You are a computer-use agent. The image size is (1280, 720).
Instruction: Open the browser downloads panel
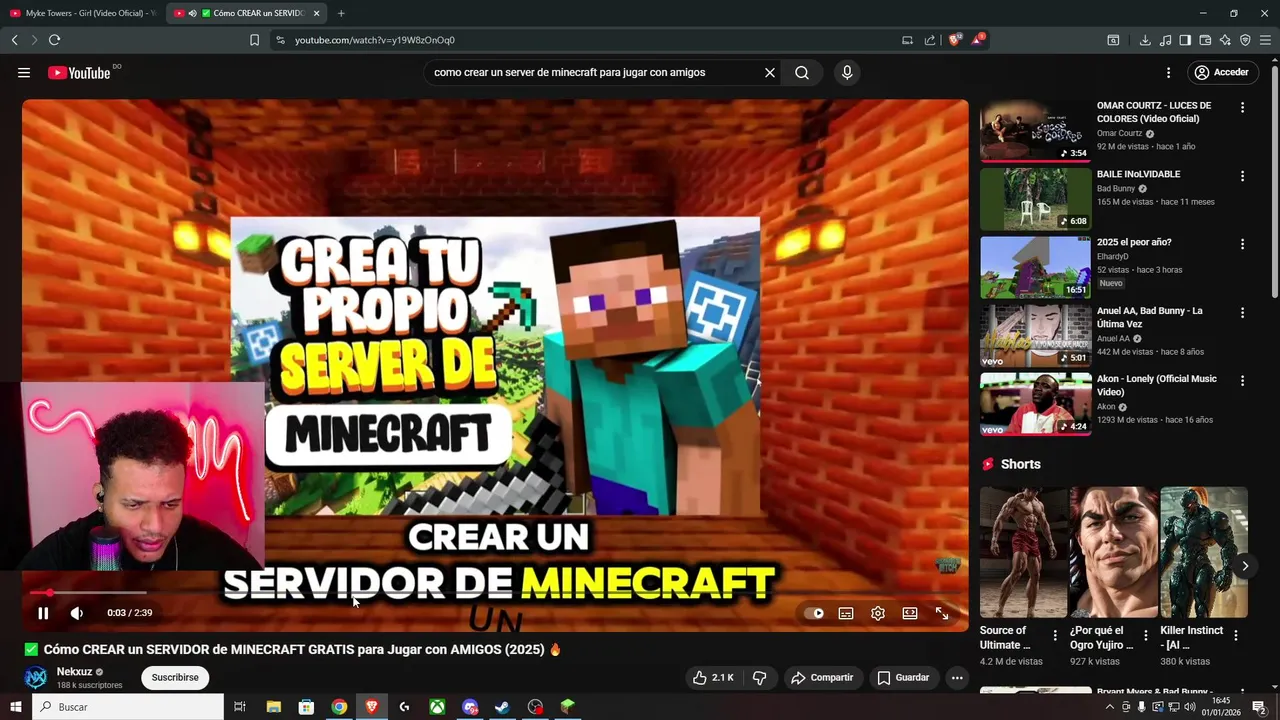point(1145,40)
